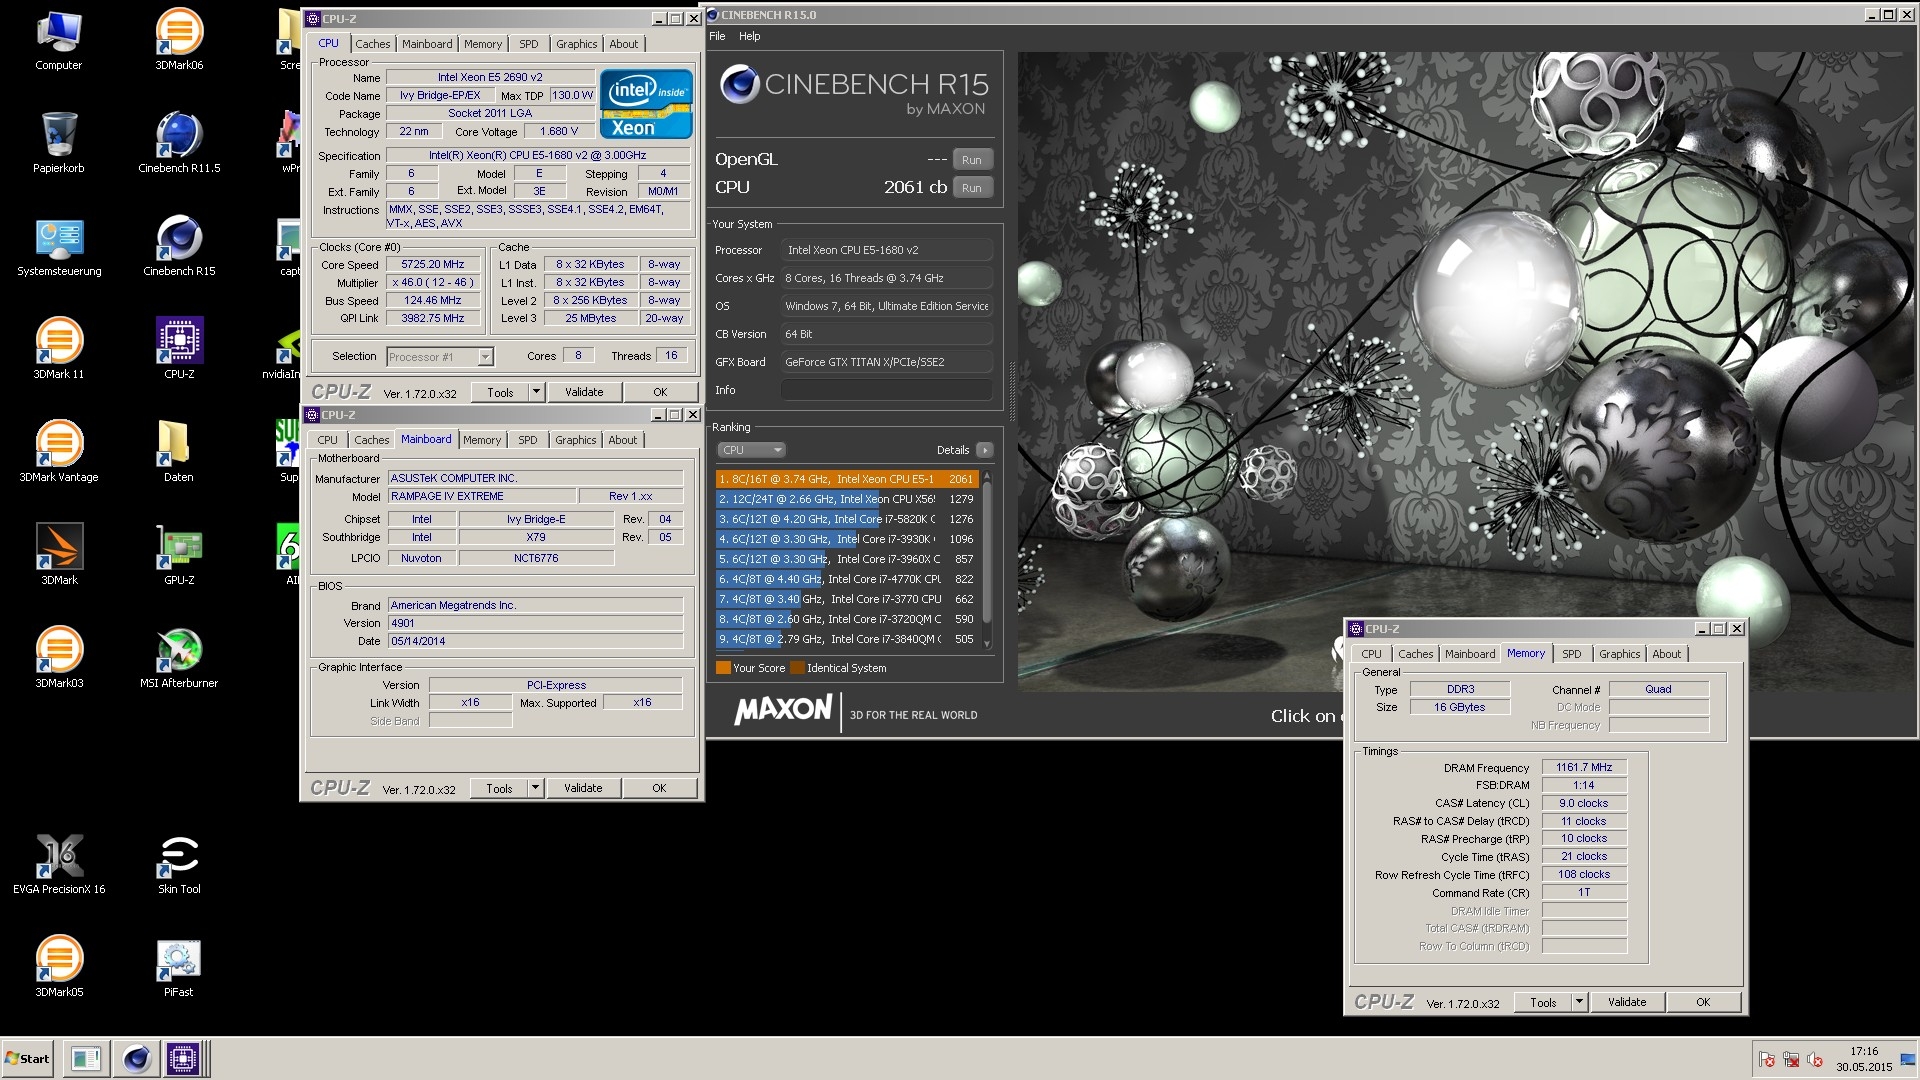This screenshot has height=1080, width=1920.
Task: Launch GPU-Z desktop shortcut
Action: [179, 555]
